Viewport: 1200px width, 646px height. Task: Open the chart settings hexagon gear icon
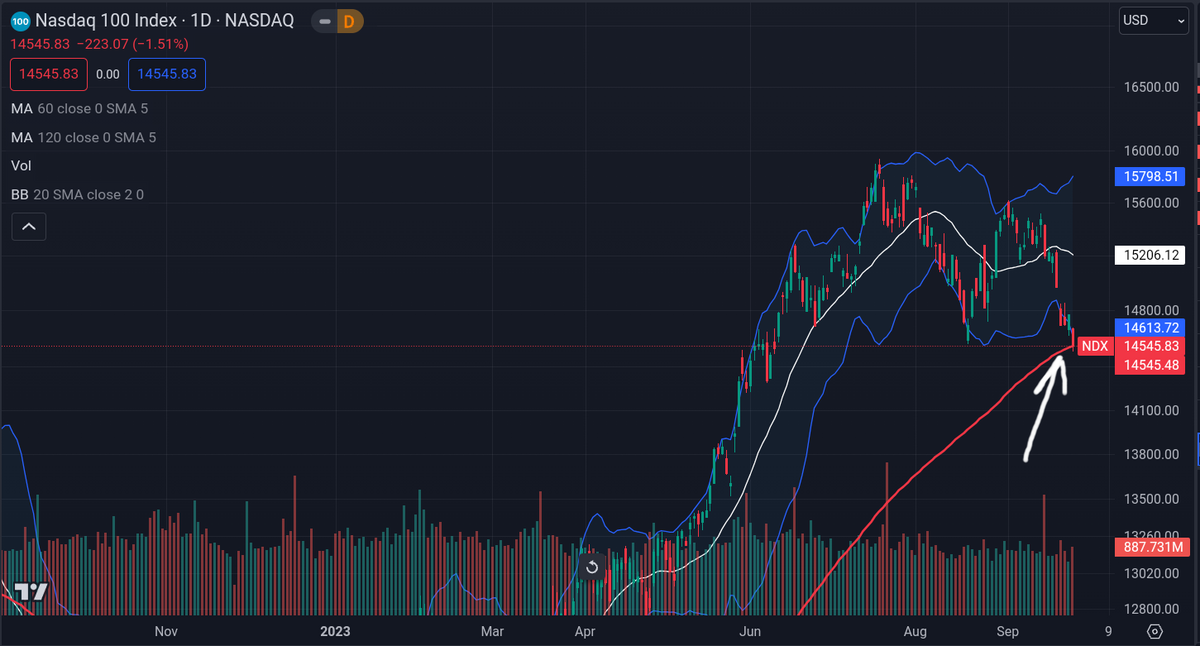[1155, 631]
